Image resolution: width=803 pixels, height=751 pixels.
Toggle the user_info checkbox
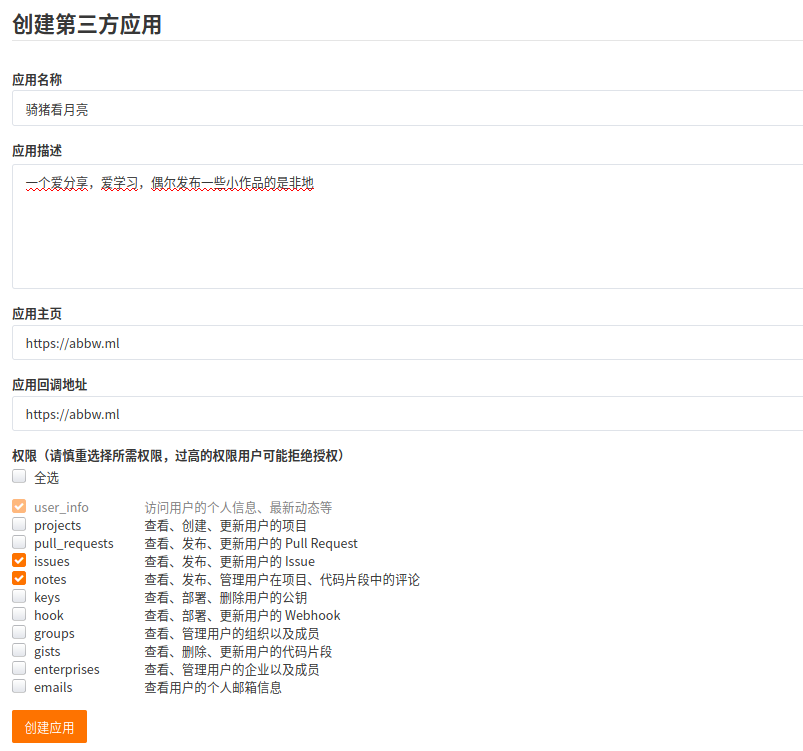(19, 506)
